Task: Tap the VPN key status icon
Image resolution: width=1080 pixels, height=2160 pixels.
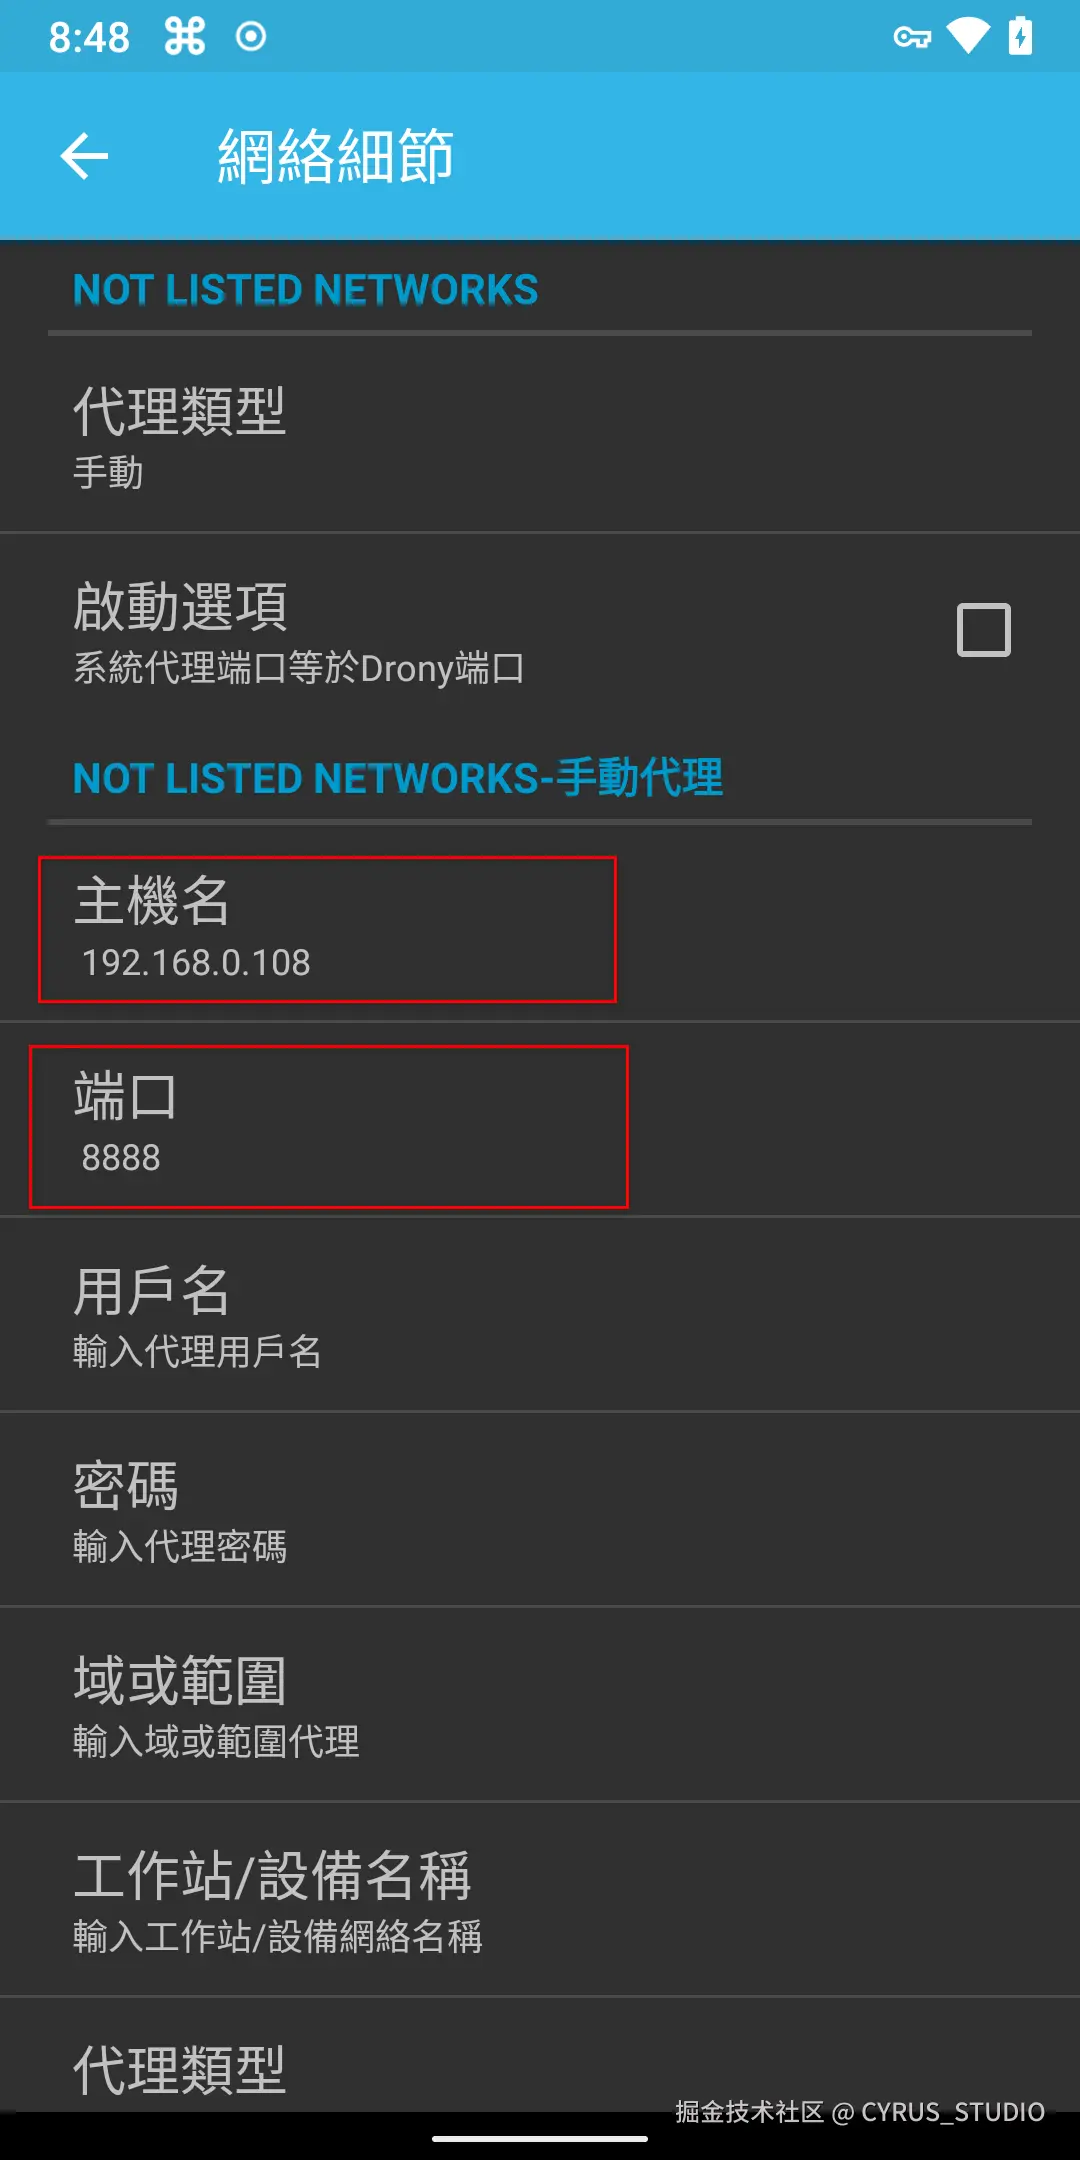Action: point(912,38)
